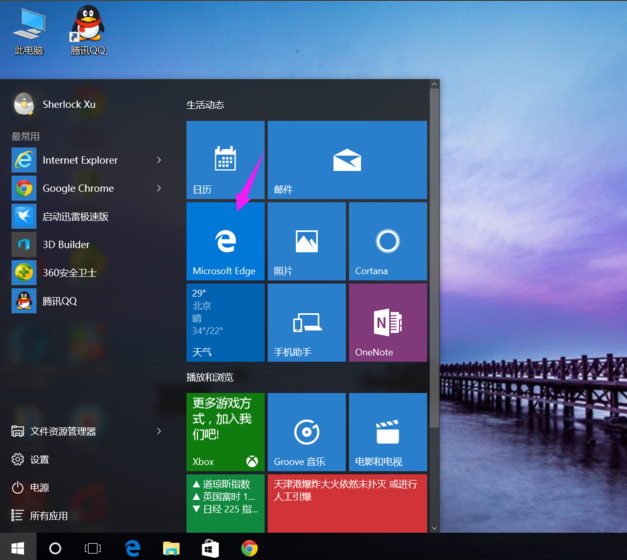This screenshot has width=627, height=560.
Task: Expand Google Chrome jump list arrow
Action: click(159, 188)
